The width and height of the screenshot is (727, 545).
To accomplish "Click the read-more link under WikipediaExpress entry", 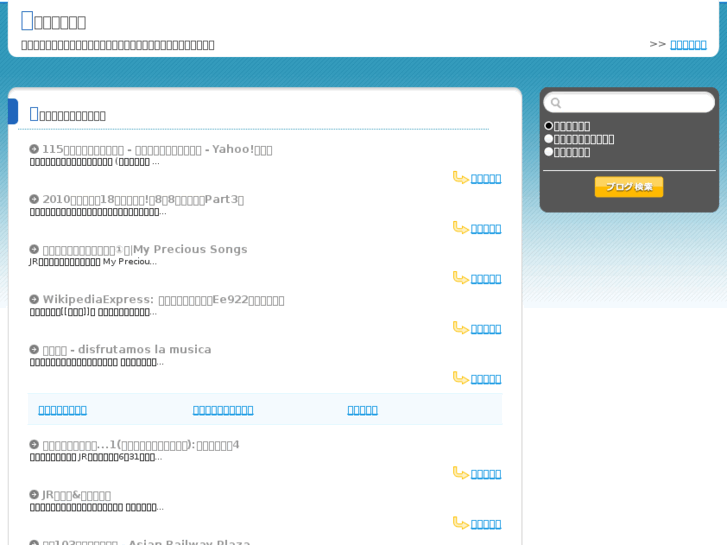I will coord(486,329).
